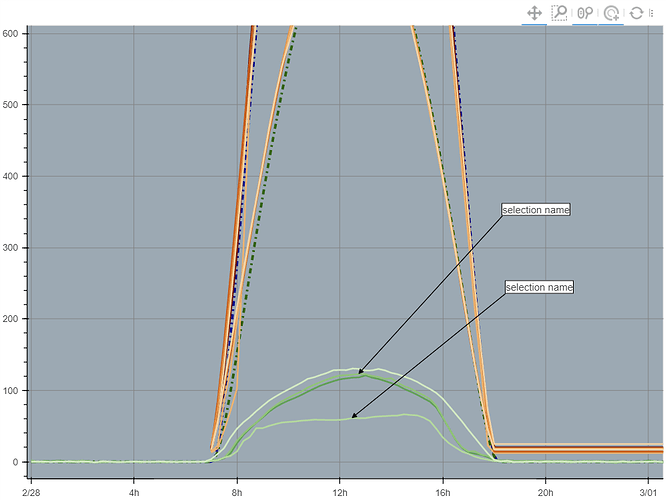This screenshot has width=666, height=500.
Task: Open the toolbar overflow menu
Action: 651,13
